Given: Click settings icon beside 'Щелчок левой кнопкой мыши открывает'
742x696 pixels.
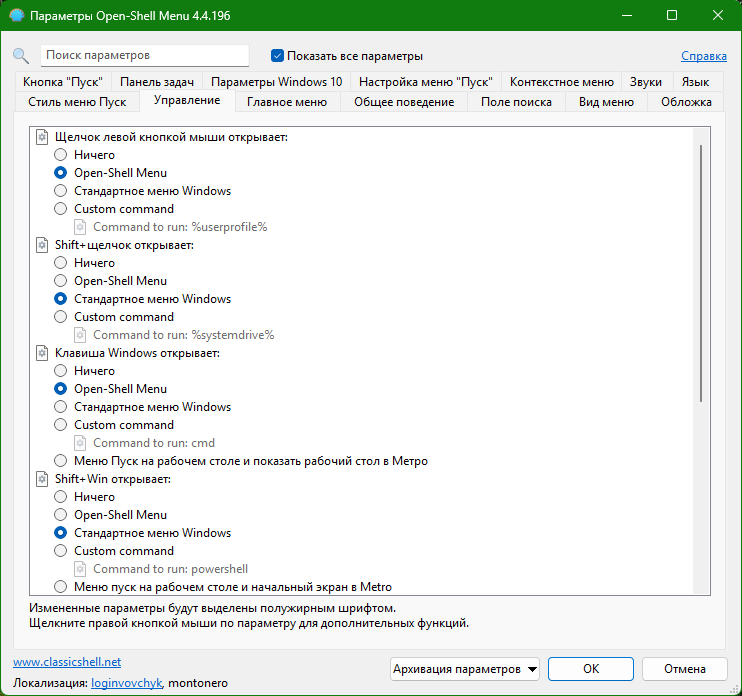Looking at the screenshot, I should [x=42, y=137].
